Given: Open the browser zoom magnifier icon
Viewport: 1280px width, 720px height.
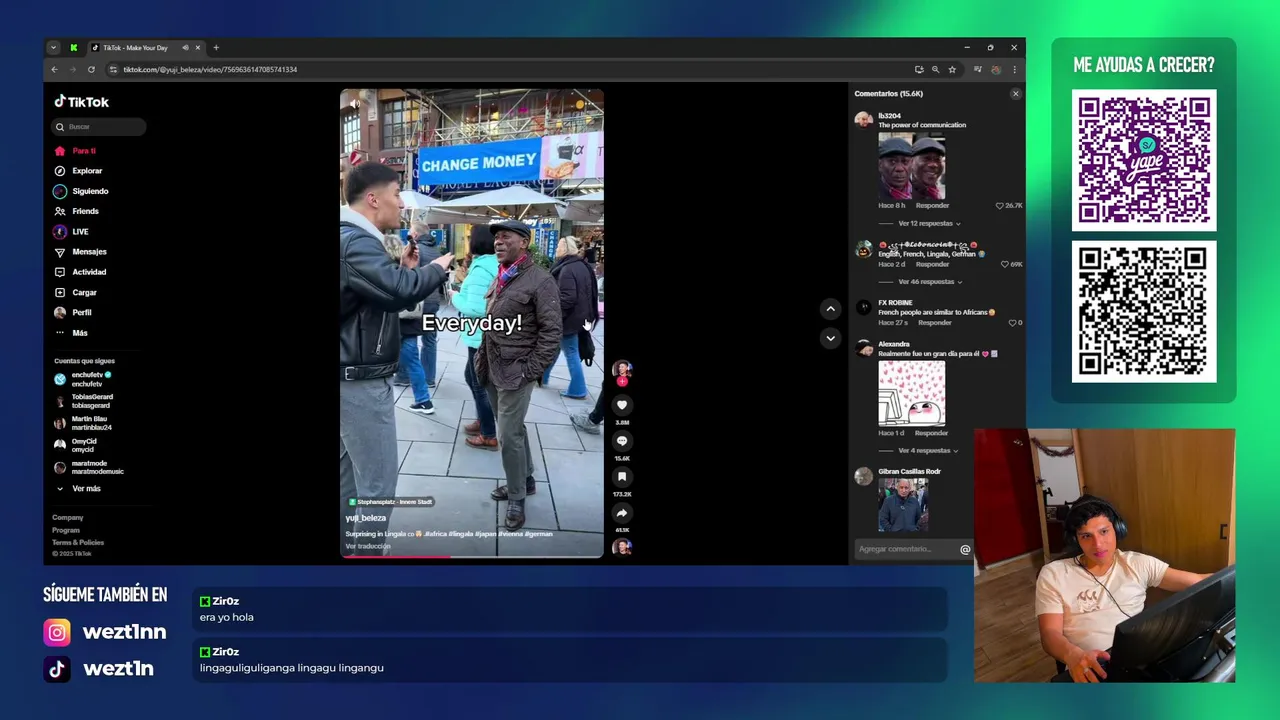Looking at the screenshot, I should (x=935, y=69).
